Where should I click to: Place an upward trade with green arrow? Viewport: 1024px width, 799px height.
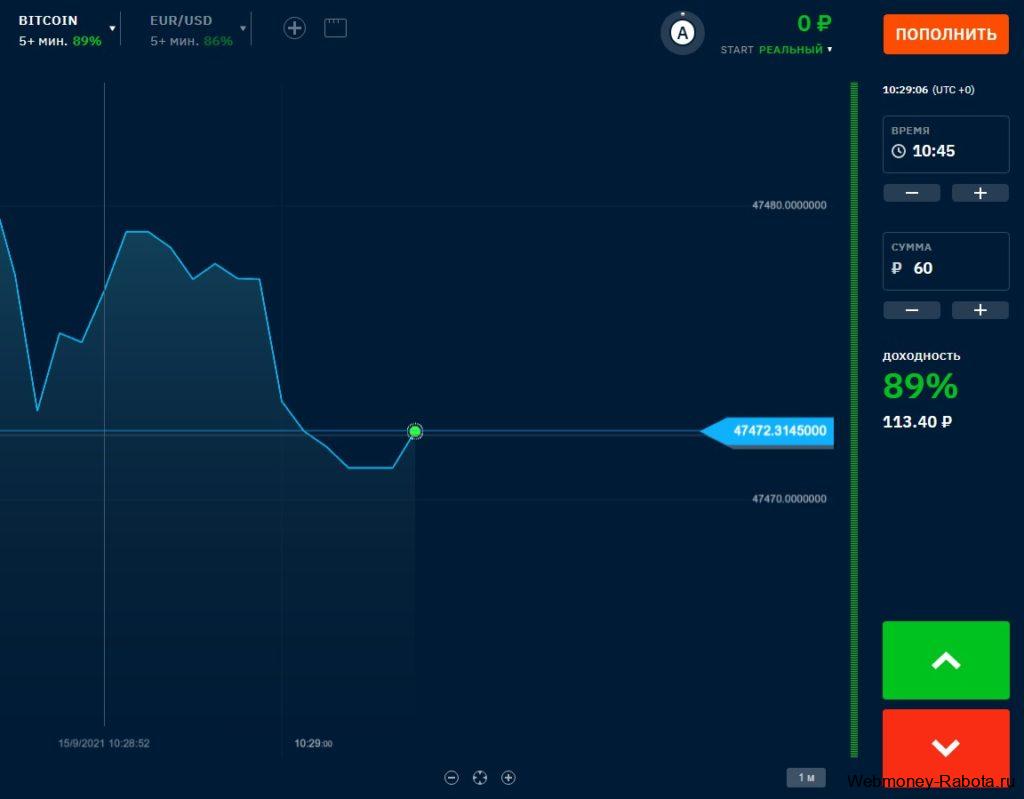946,660
